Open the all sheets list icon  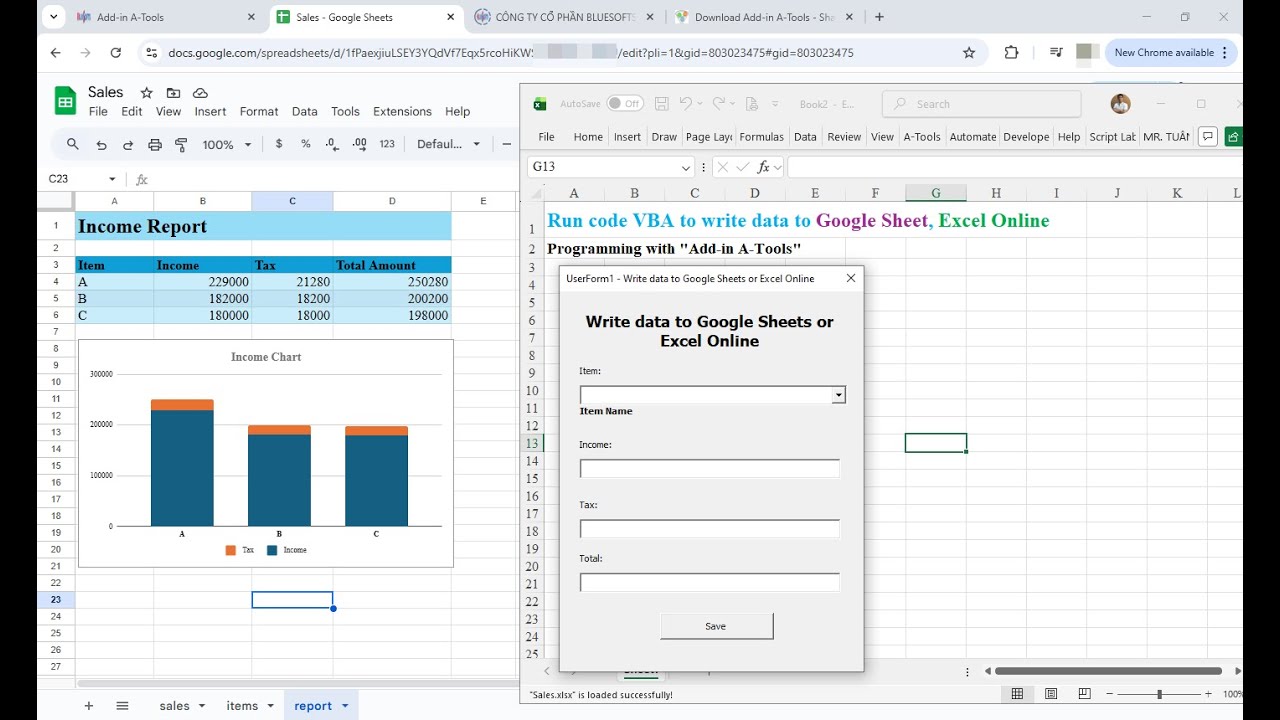[x=122, y=705]
